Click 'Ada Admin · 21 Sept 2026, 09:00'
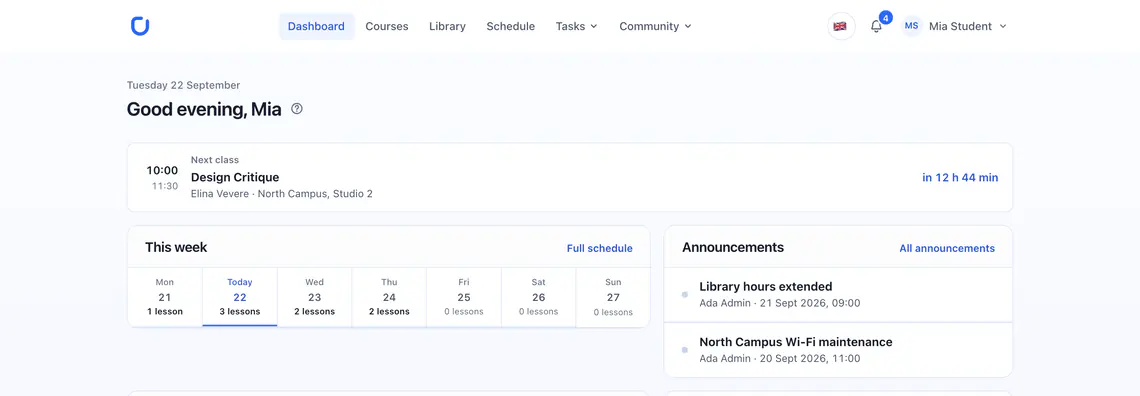 click(x=779, y=303)
